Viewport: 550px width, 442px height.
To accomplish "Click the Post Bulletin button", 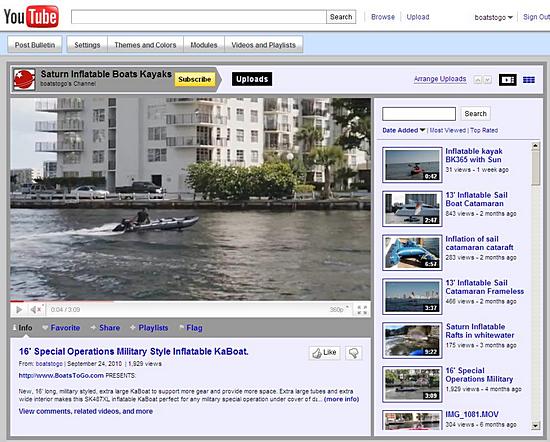I will click(35, 45).
